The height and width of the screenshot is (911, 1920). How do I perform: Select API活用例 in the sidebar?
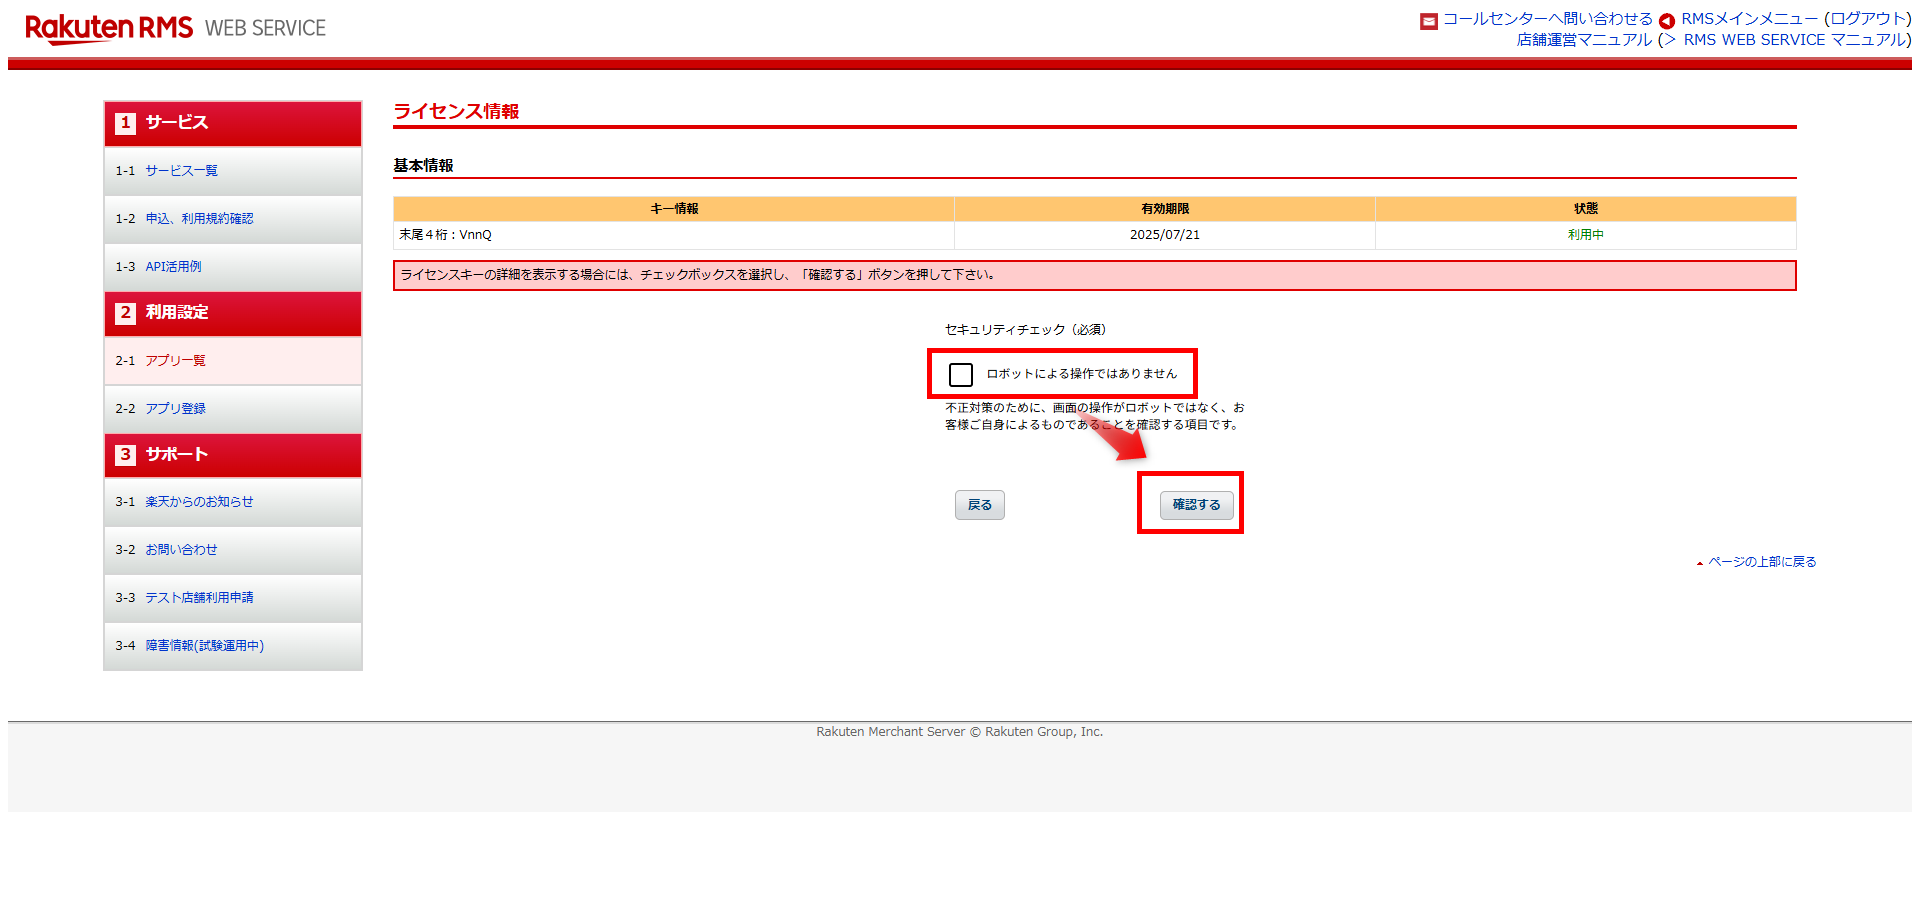[173, 267]
